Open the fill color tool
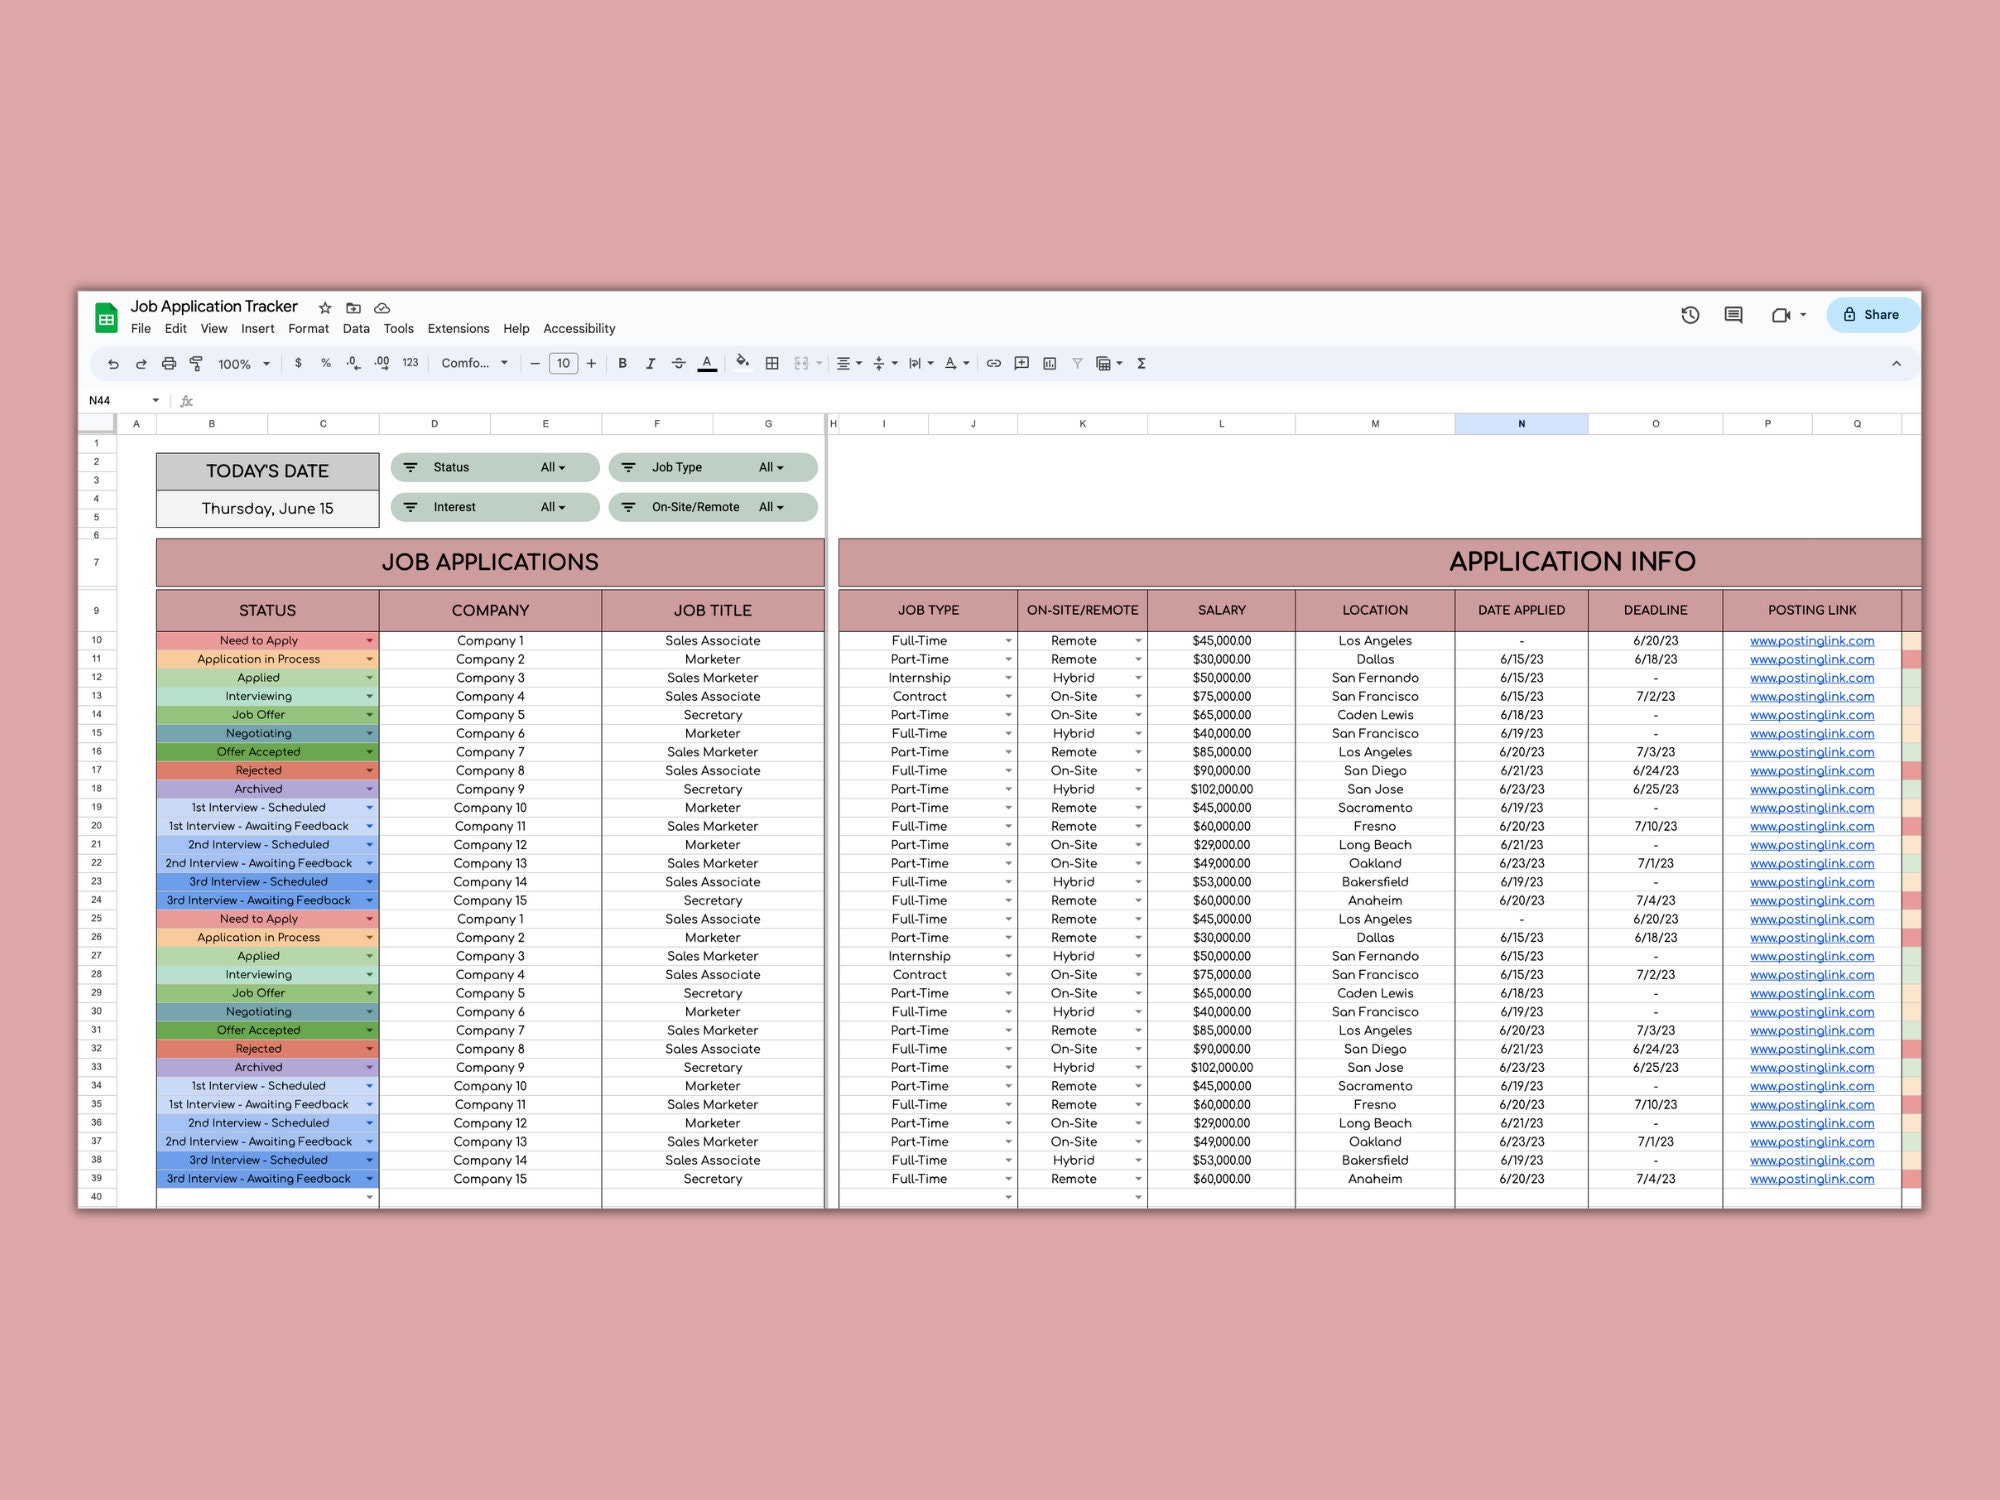The width and height of the screenshot is (2000, 1500). tap(742, 363)
